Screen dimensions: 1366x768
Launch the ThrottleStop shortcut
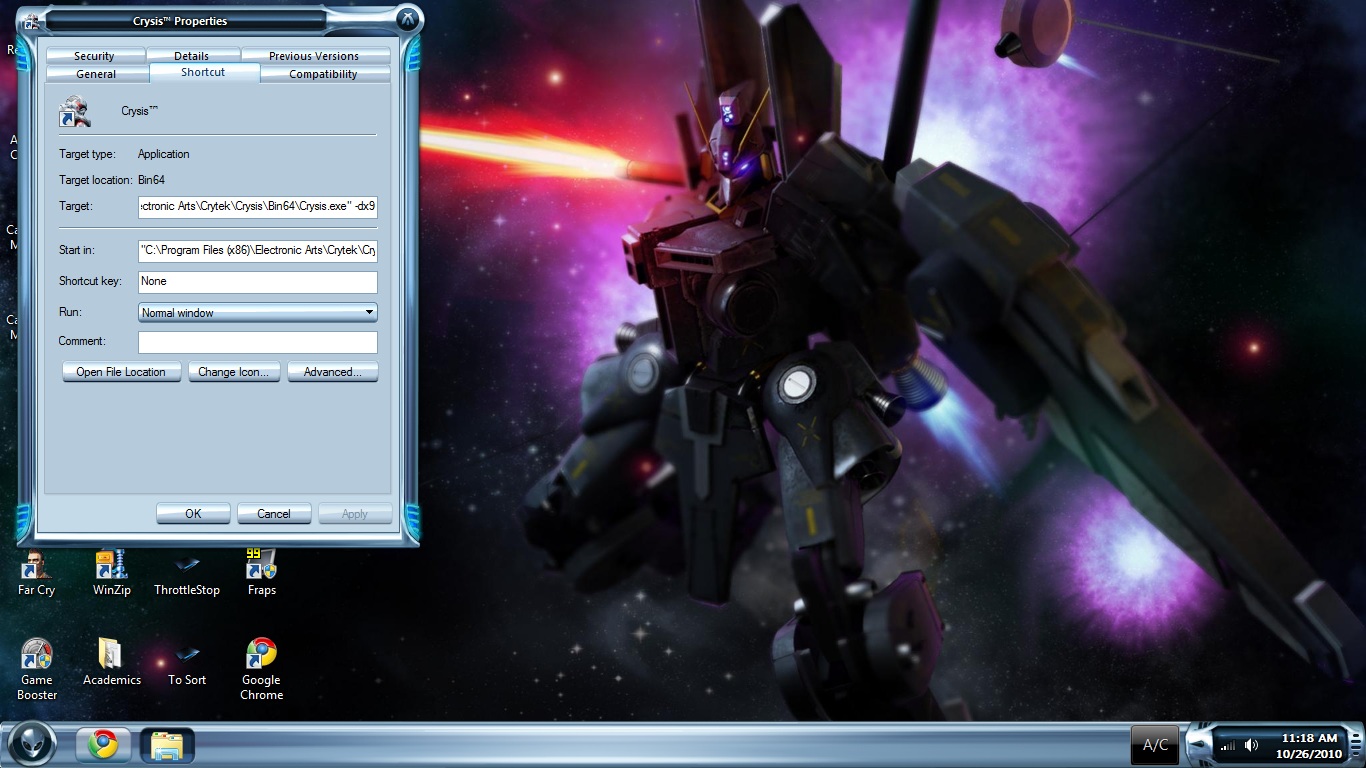coord(186,573)
